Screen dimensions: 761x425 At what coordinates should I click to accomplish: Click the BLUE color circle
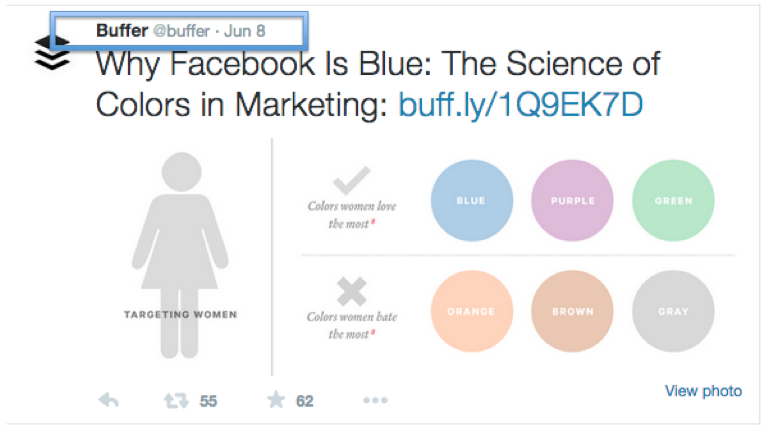coord(472,200)
